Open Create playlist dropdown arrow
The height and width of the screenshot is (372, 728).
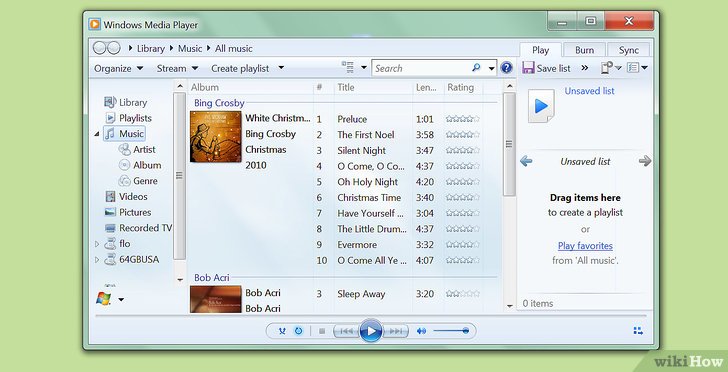pos(281,68)
